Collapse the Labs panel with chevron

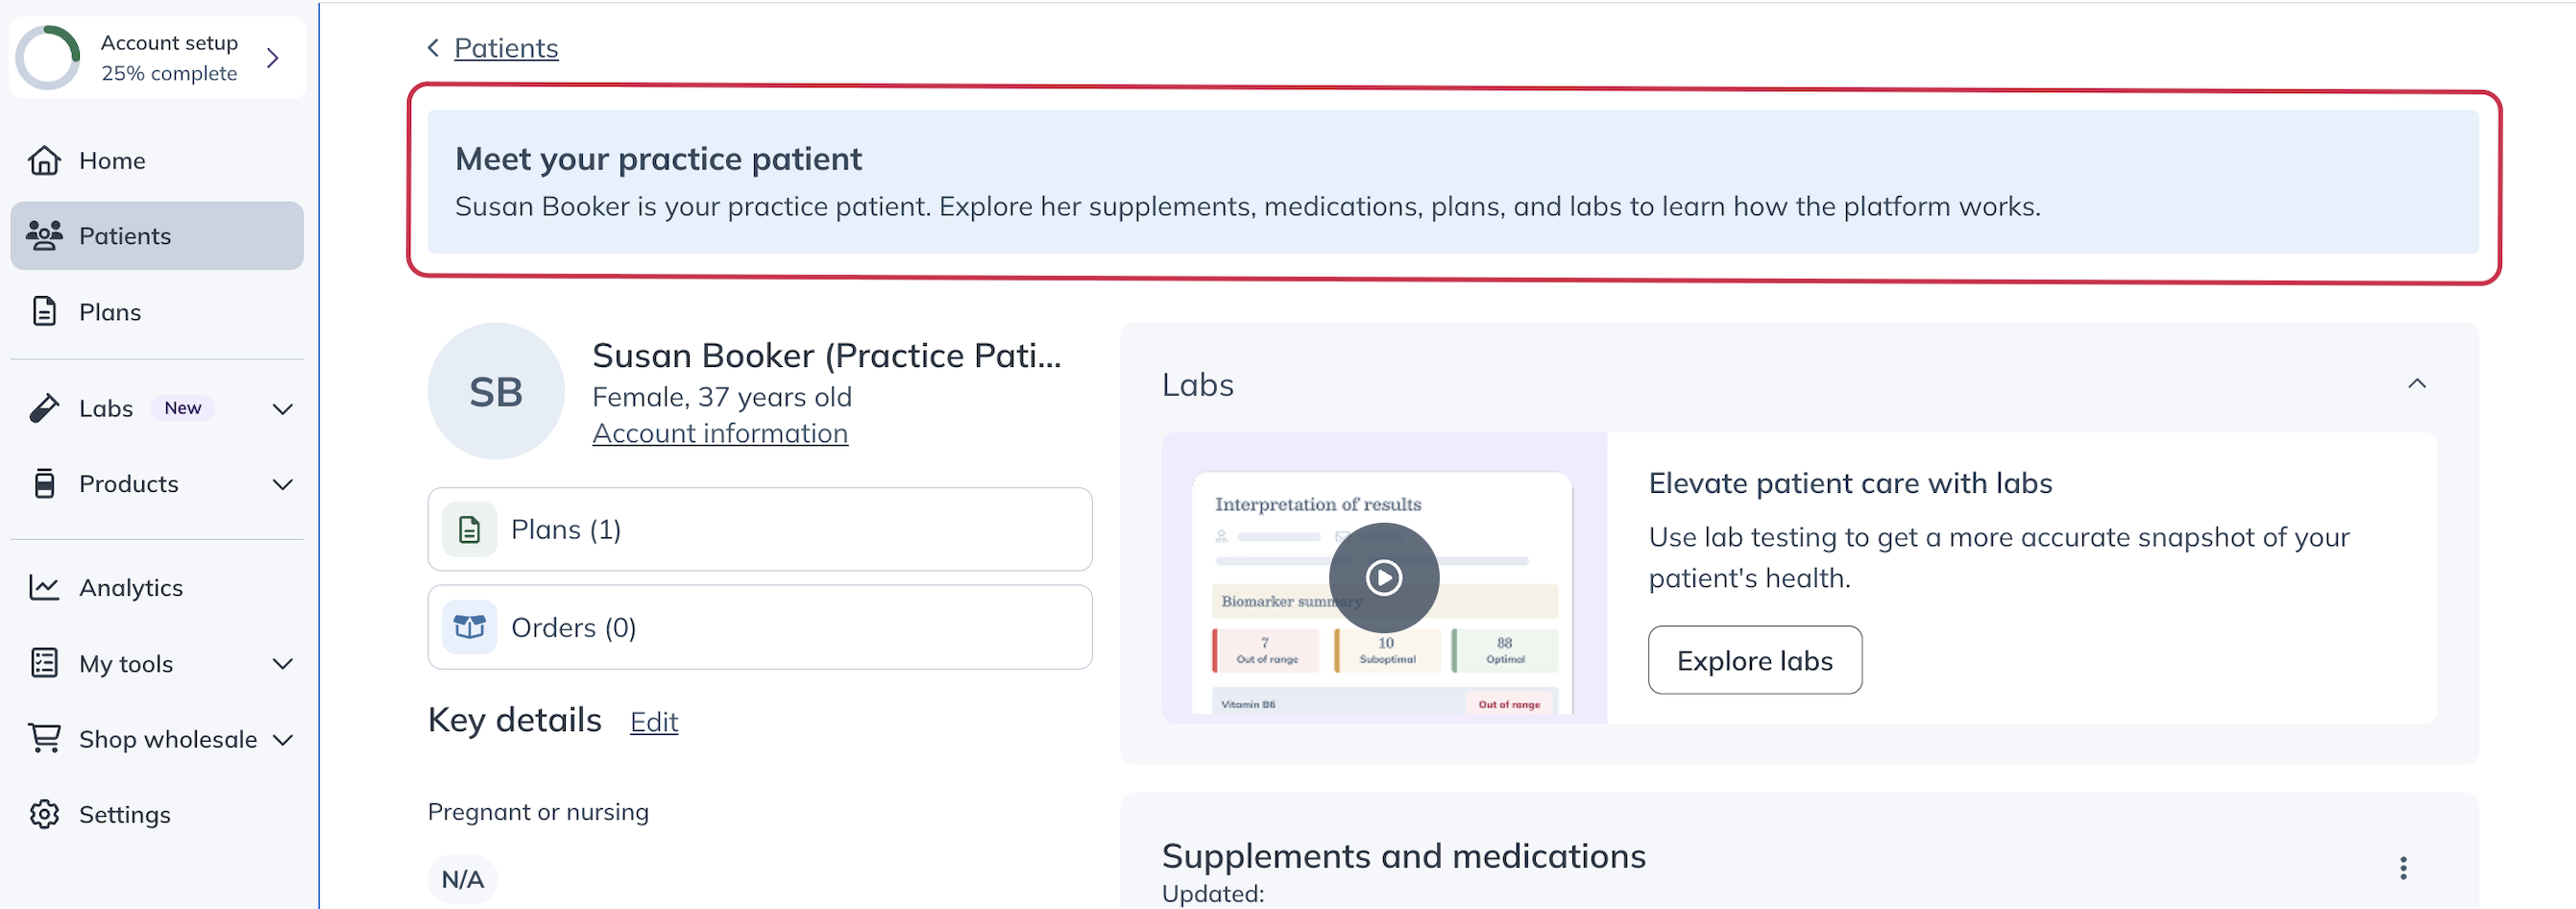(2416, 384)
